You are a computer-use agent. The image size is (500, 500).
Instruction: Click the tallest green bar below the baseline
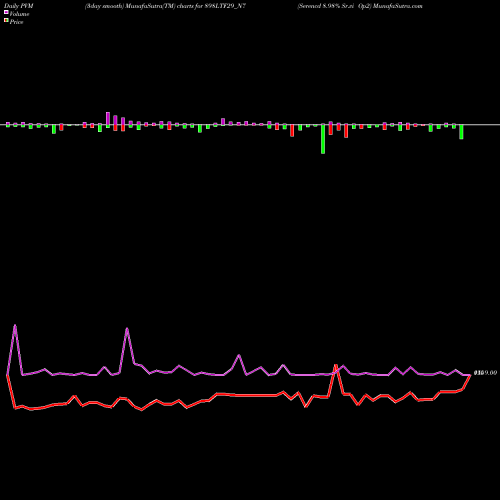coord(323,139)
